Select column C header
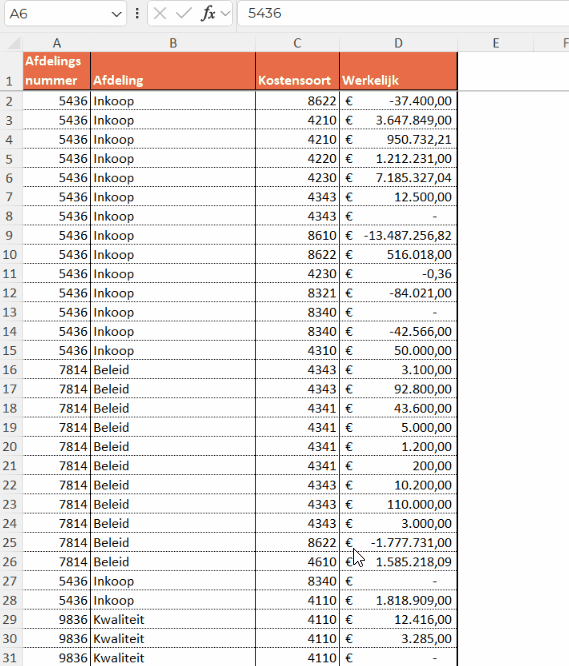Screen dimensions: 569x666 (297, 43)
